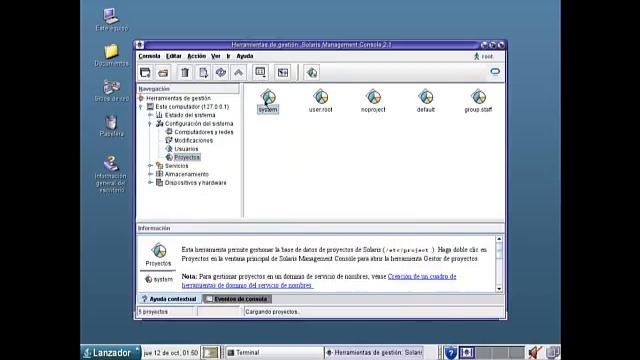
Task: Click the show panes toolbar icon
Action: [282, 73]
